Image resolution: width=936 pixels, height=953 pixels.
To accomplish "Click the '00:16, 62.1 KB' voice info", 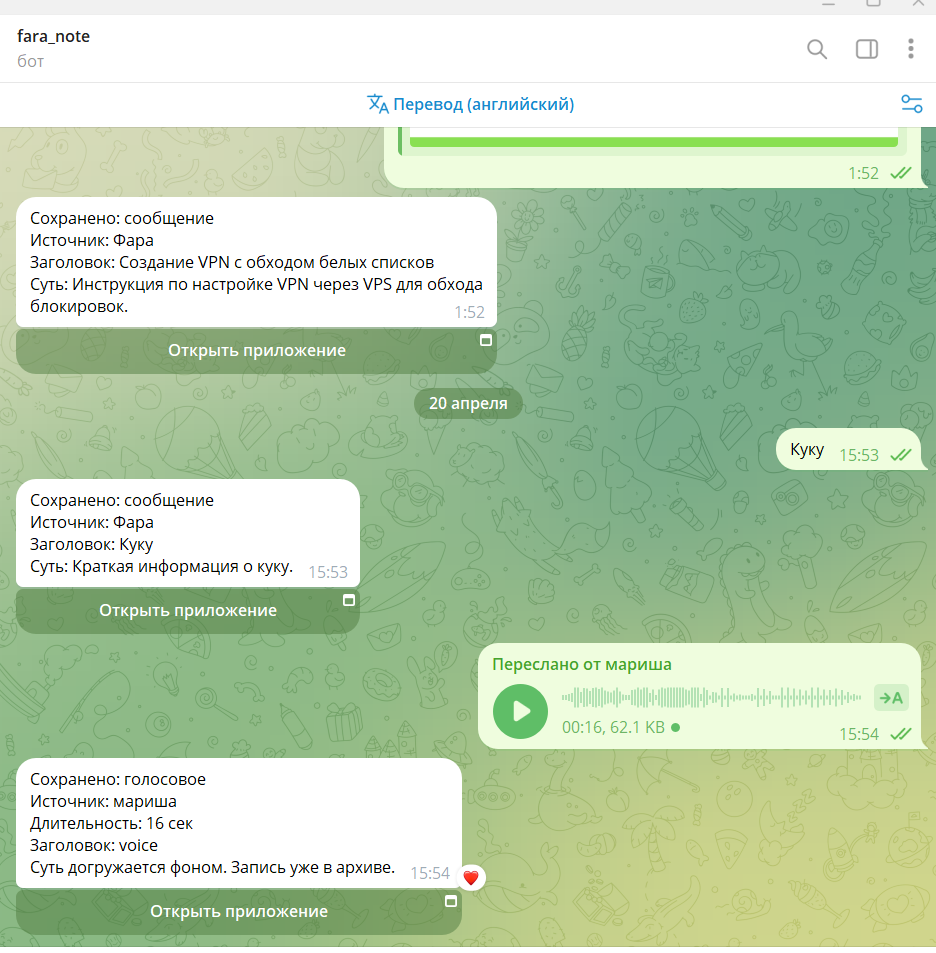I will 613,728.
